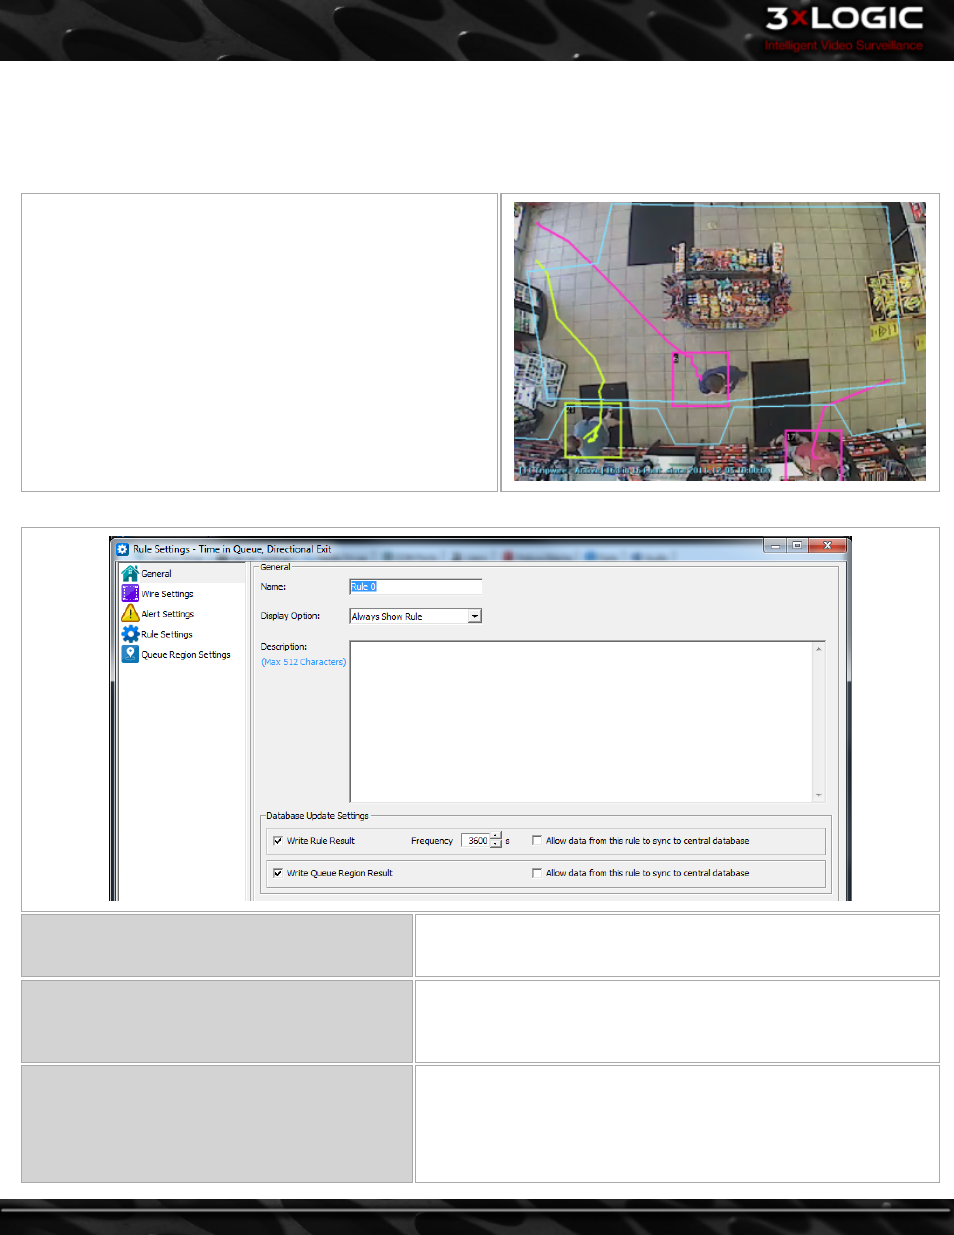
Task: Click the Max 512 Characters note
Action: [304, 662]
